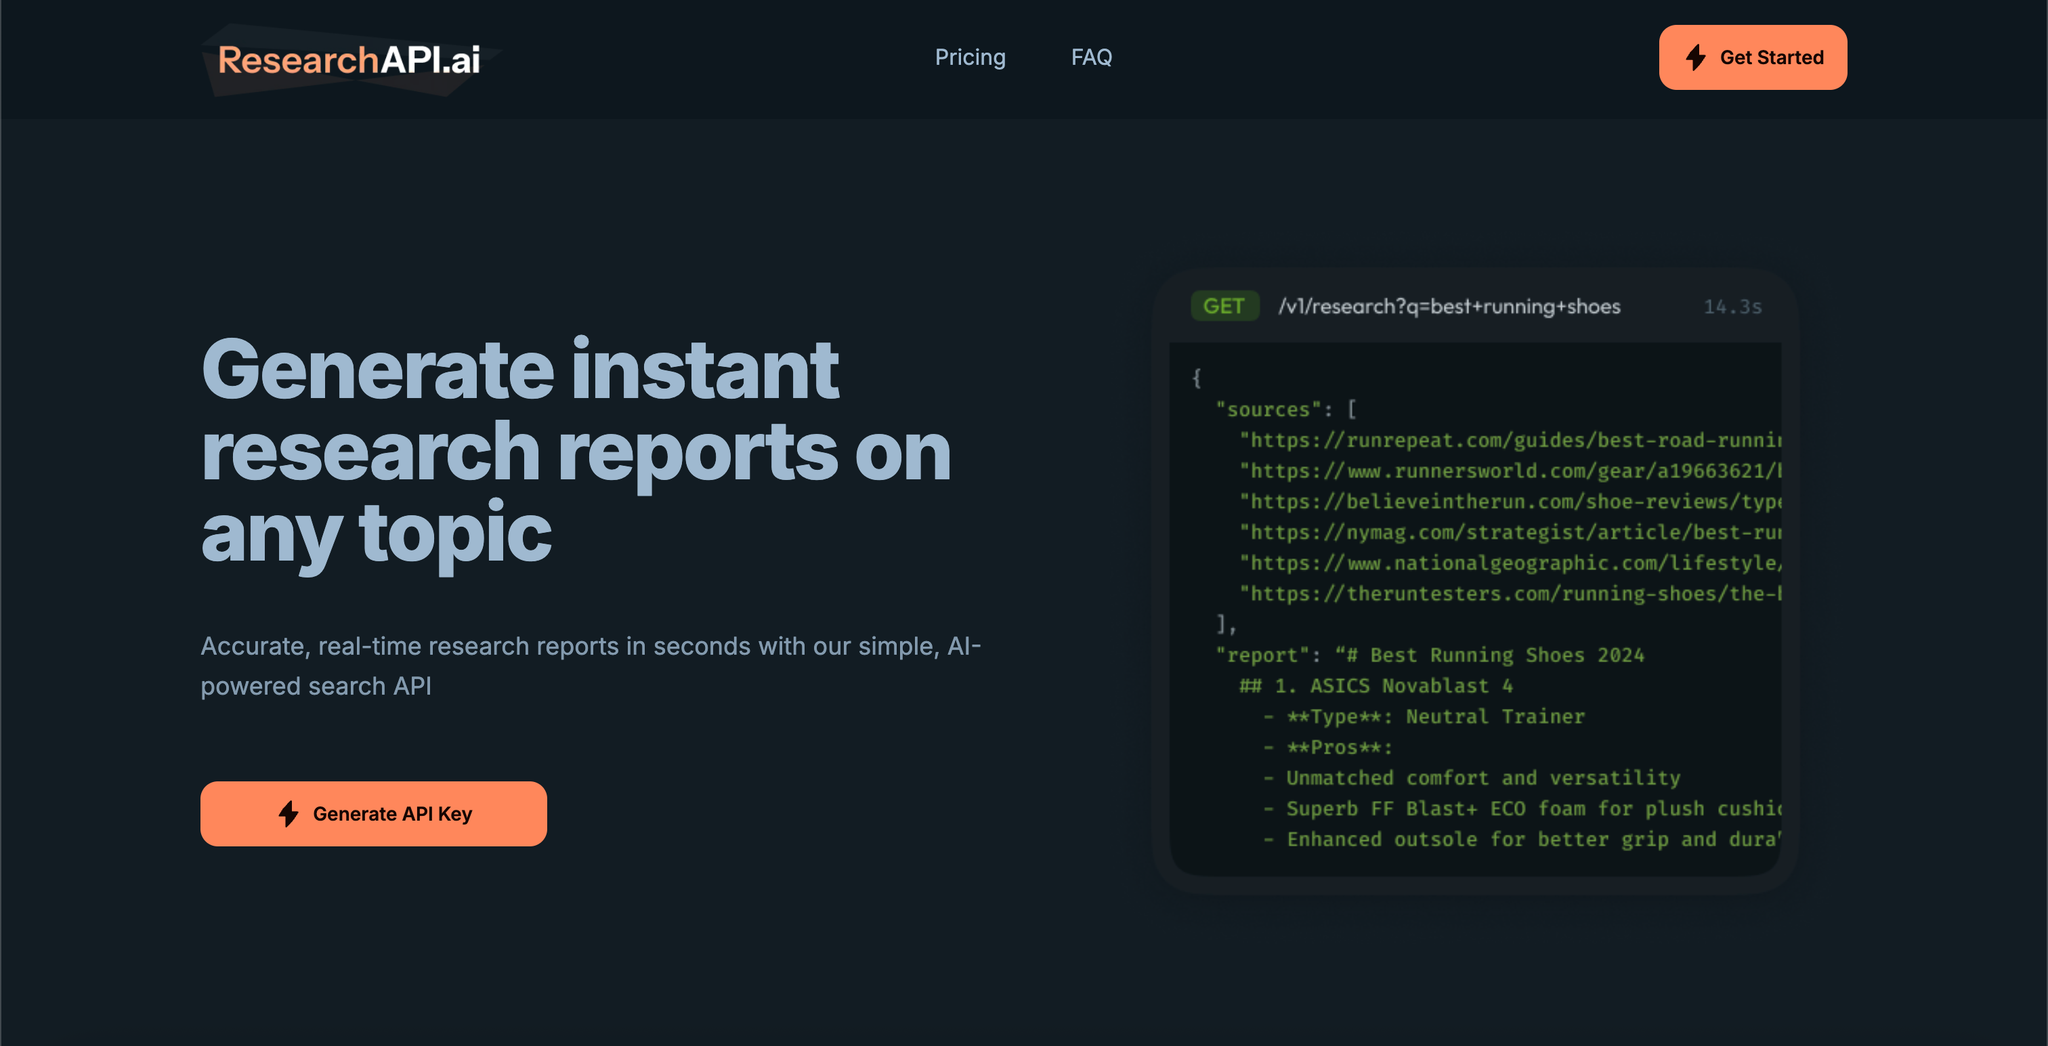Viewport: 2048px width, 1046px height.
Task: Click the ResearchAPI.ai logo
Action: point(345,58)
